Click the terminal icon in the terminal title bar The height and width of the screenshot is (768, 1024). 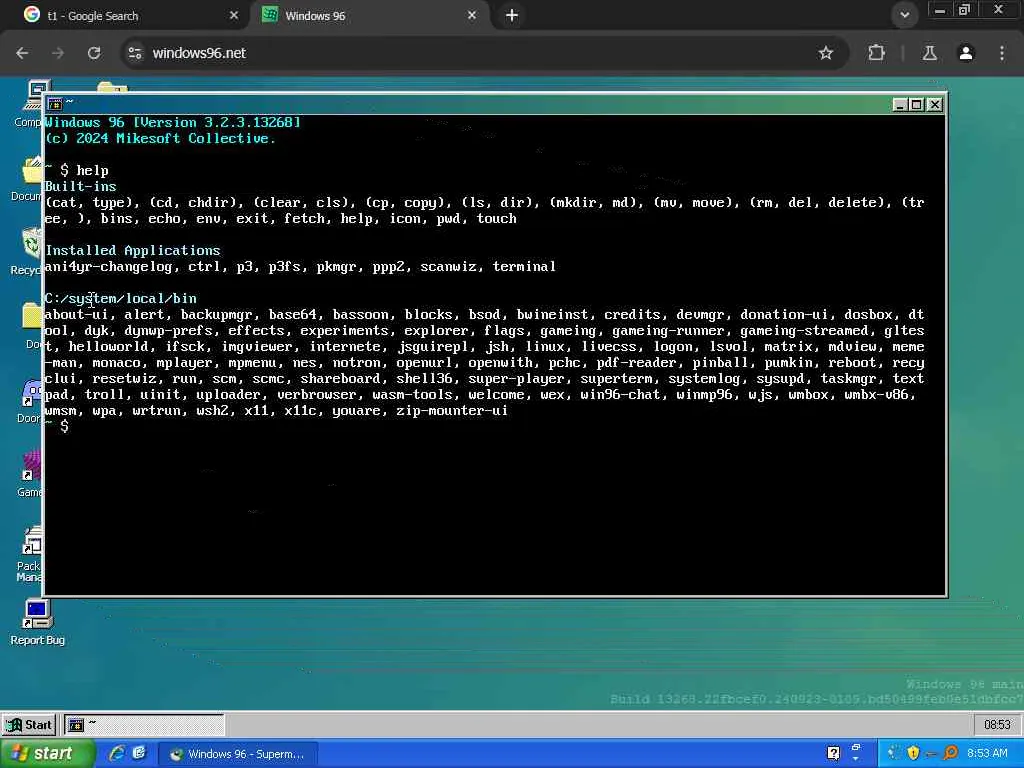tap(55, 104)
